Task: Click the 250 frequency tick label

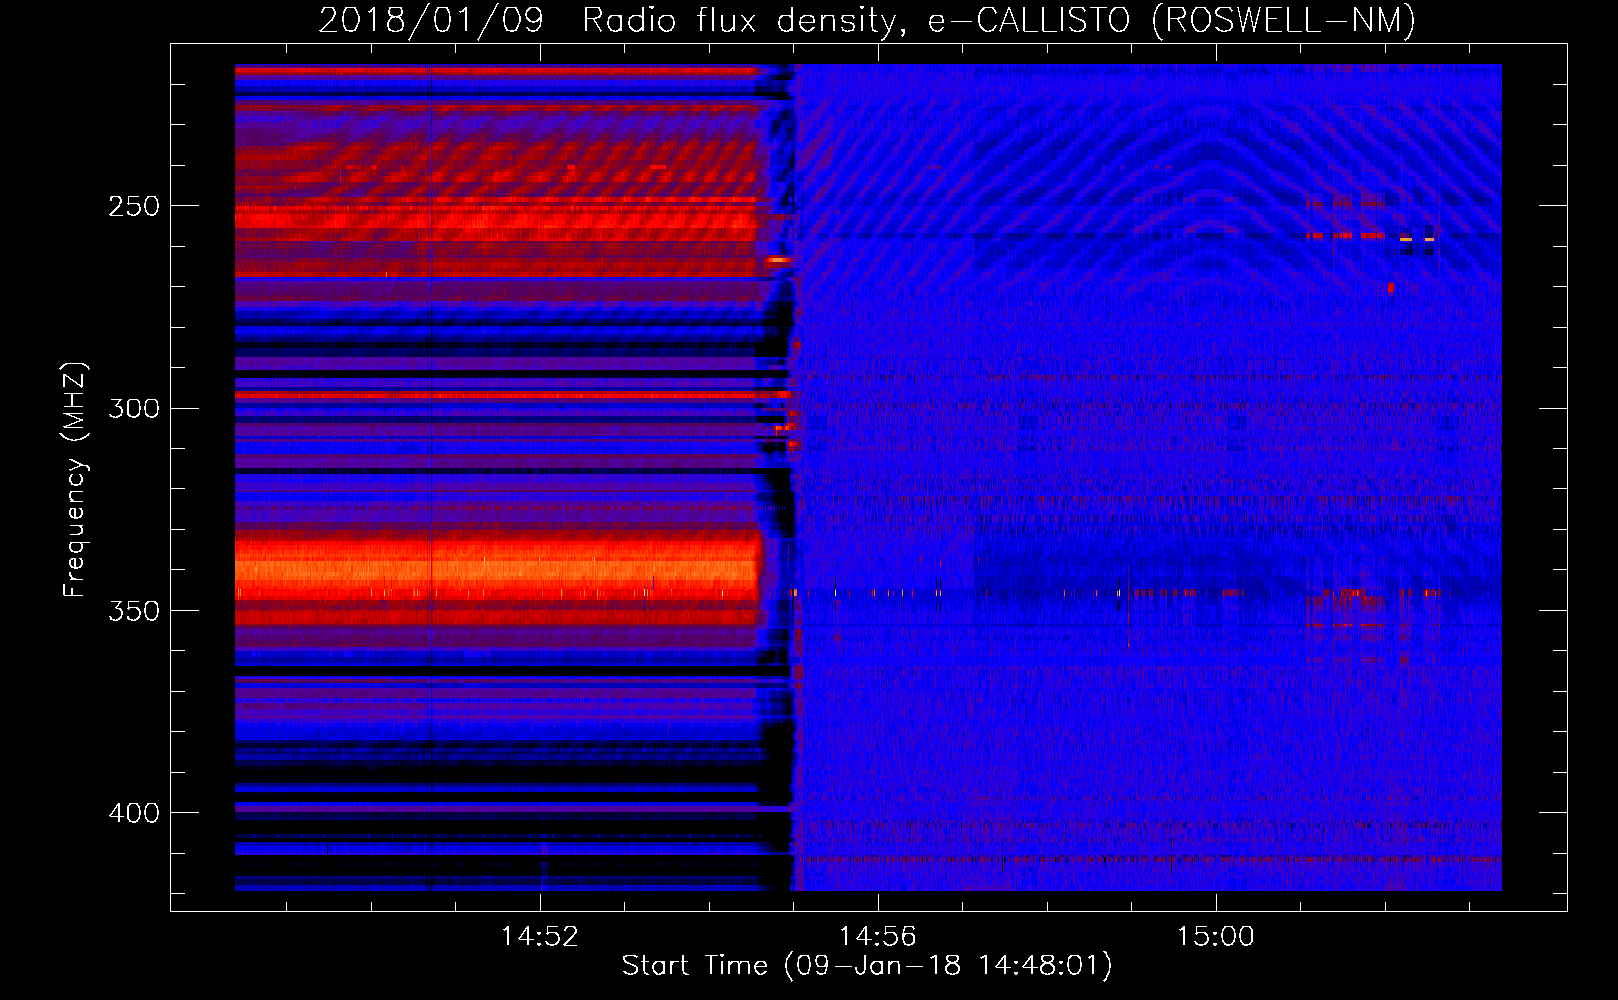Action: pyautogui.click(x=134, y=206)
